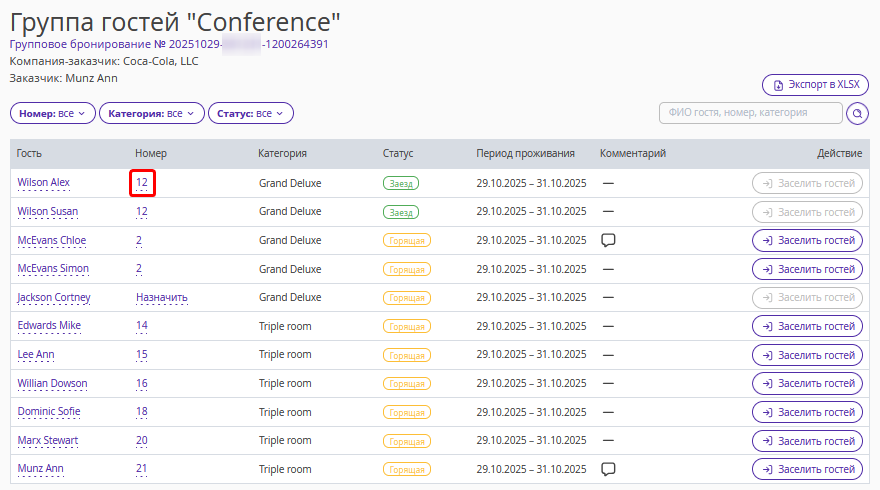The image size is (880, 490).
Task: Export the guest list to XLSX
Action: [x=815, y=85]
